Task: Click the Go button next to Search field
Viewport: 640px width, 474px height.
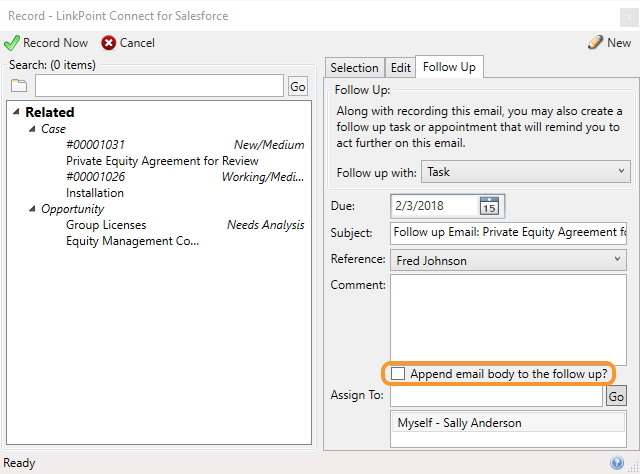Action: 298,86
